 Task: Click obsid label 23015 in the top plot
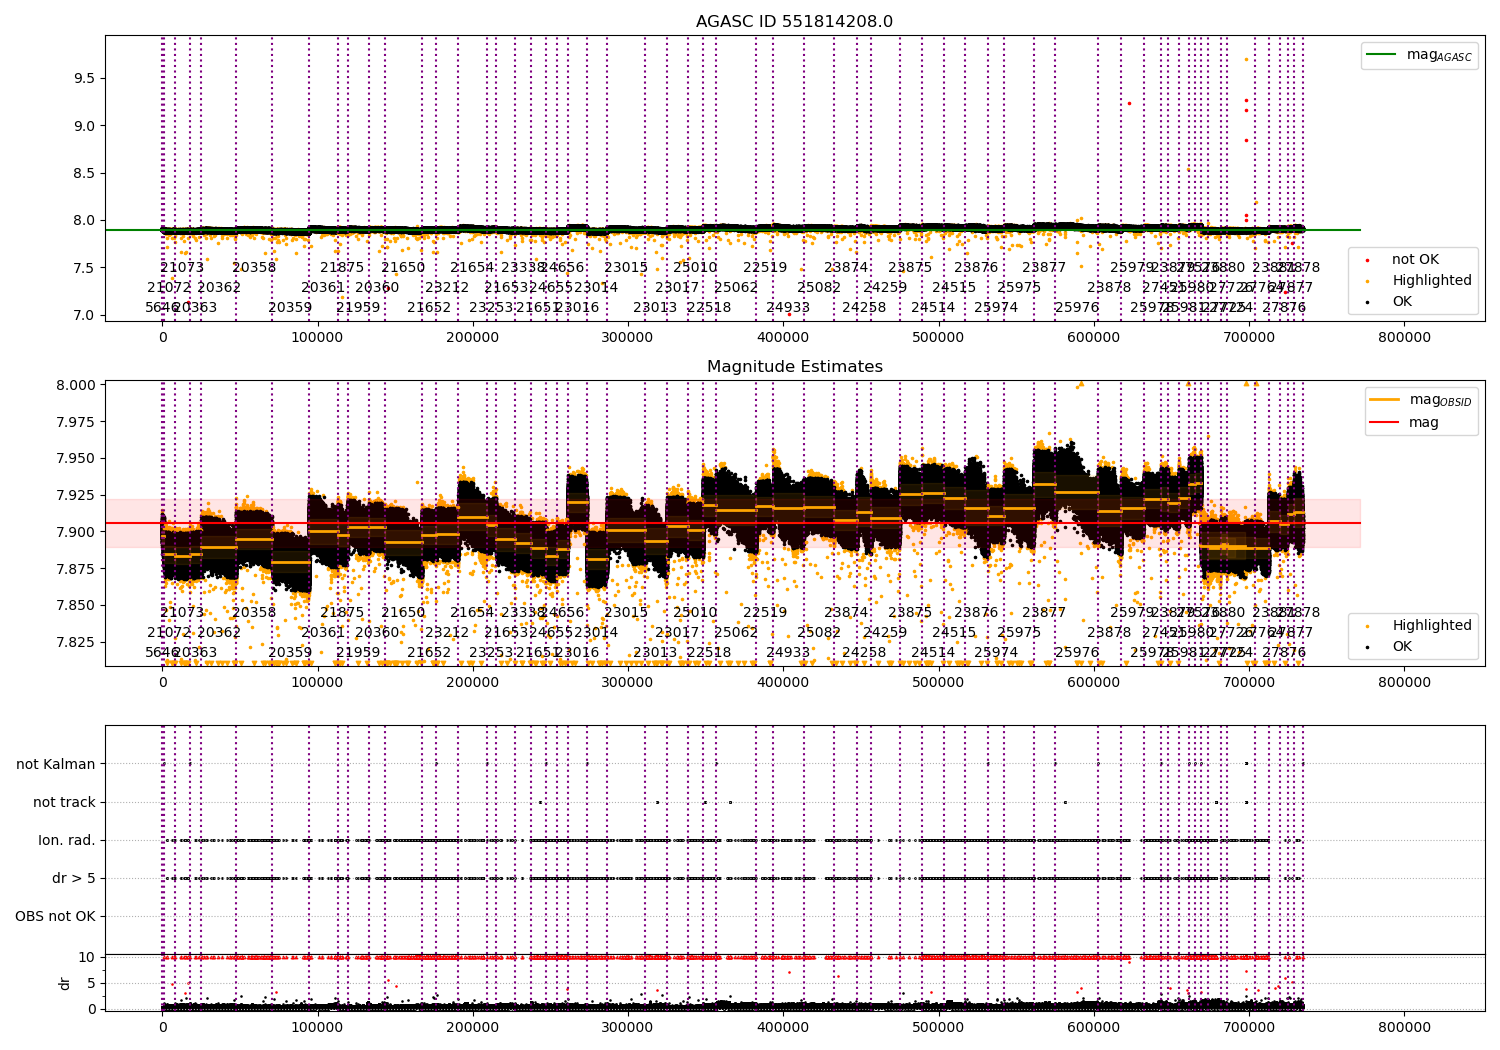626,268
